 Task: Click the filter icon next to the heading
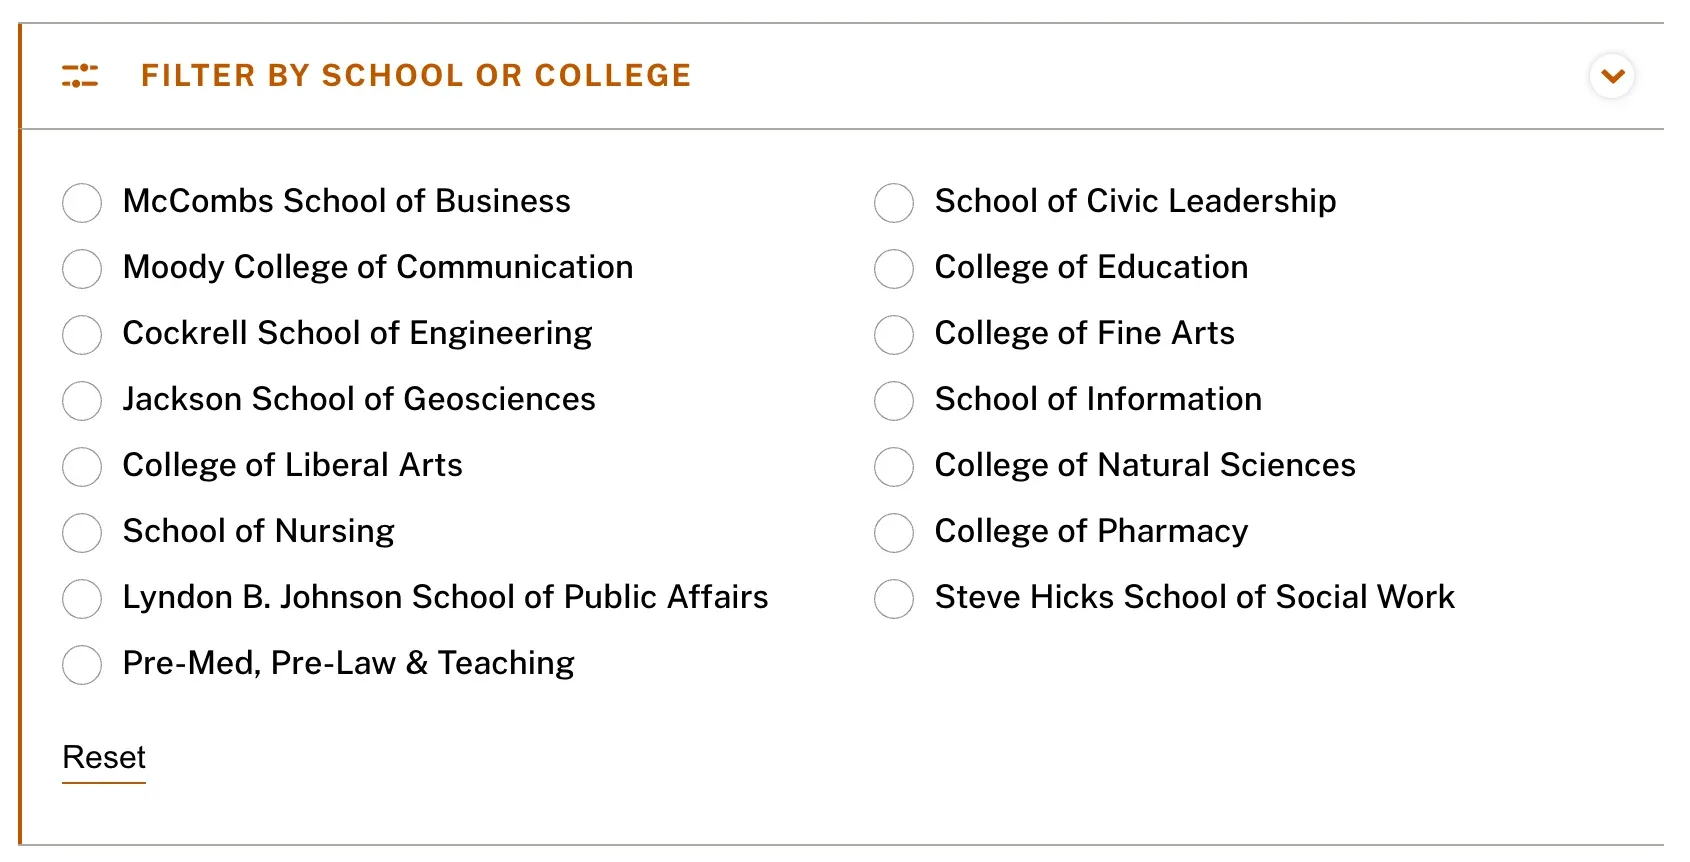[x=81, y=75]
